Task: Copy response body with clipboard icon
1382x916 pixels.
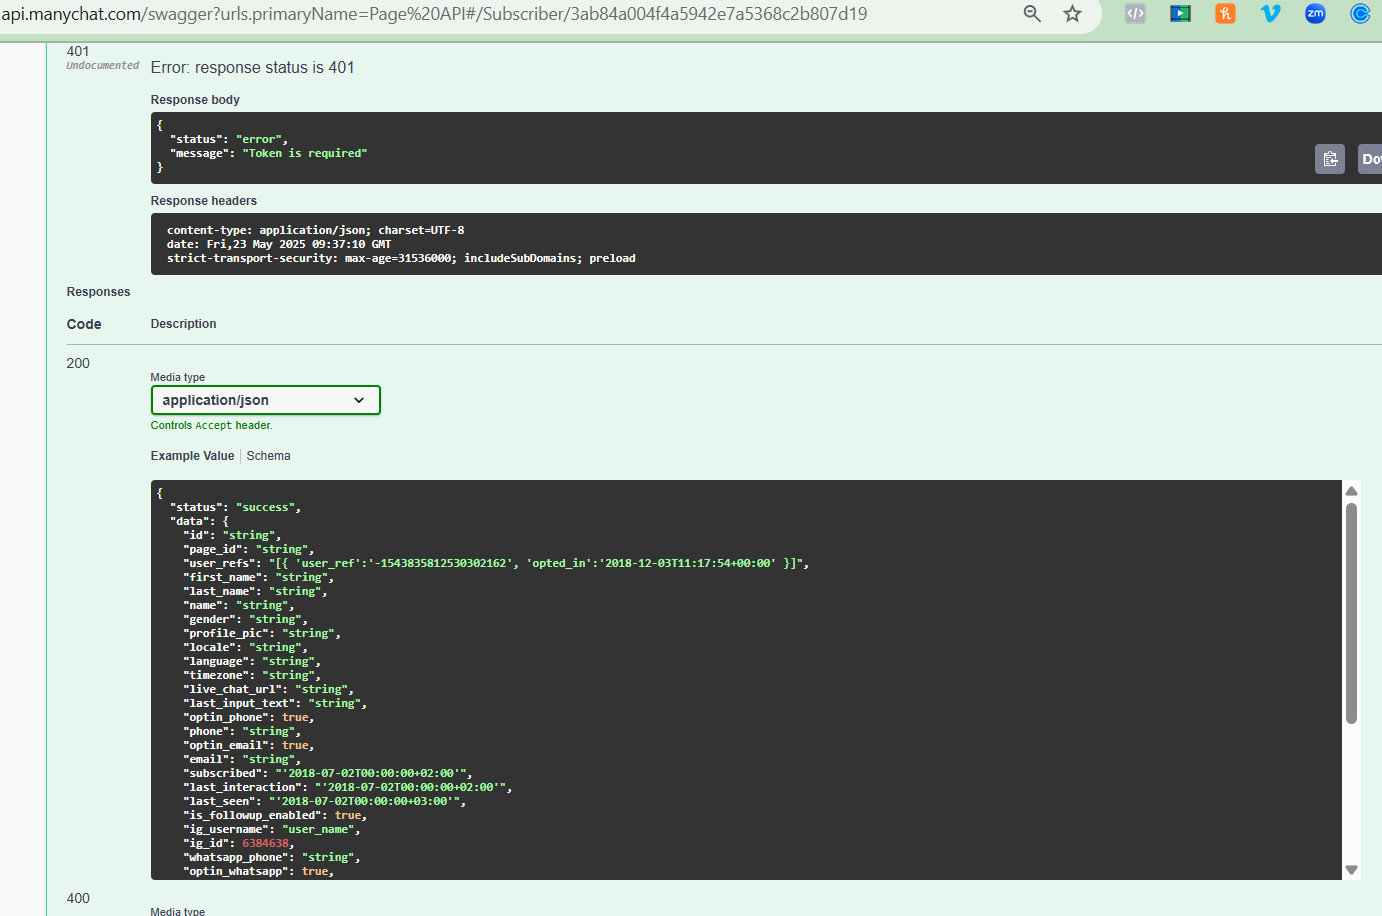Action: (x=1330, y=159)
